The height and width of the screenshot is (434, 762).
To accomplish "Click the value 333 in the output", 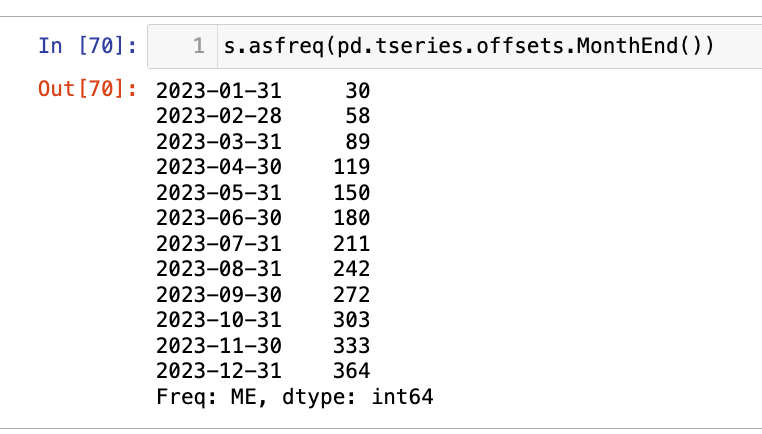I will [x=351, y=346].
